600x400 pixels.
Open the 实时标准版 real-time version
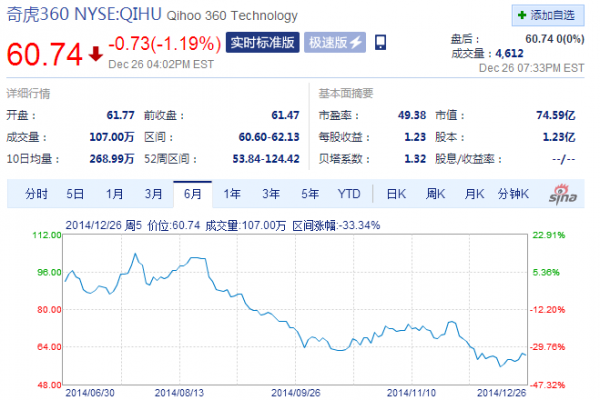pos(262,42)
